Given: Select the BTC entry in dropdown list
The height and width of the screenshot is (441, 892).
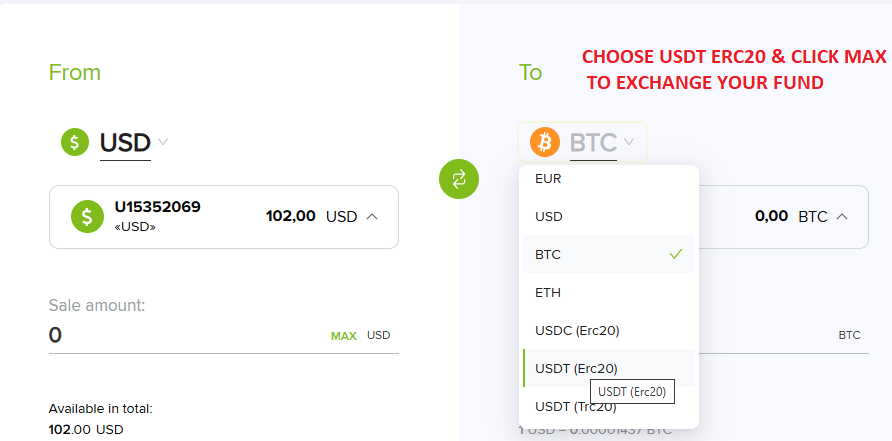Looking at the screenshot, I should coord(548,255).
